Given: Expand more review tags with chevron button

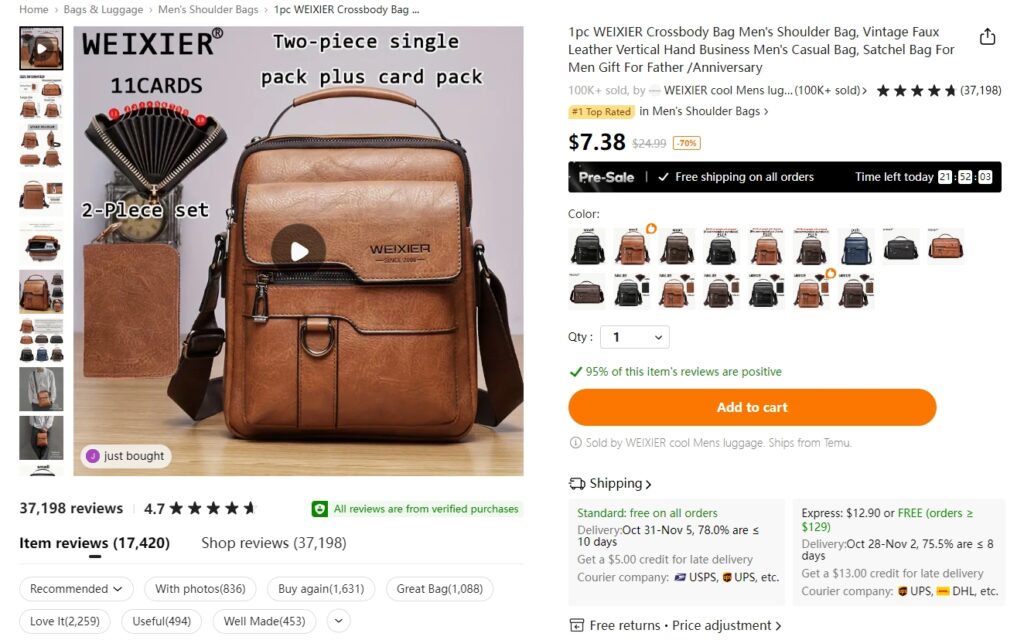Looking at the screenshot, I should point(338,621).
